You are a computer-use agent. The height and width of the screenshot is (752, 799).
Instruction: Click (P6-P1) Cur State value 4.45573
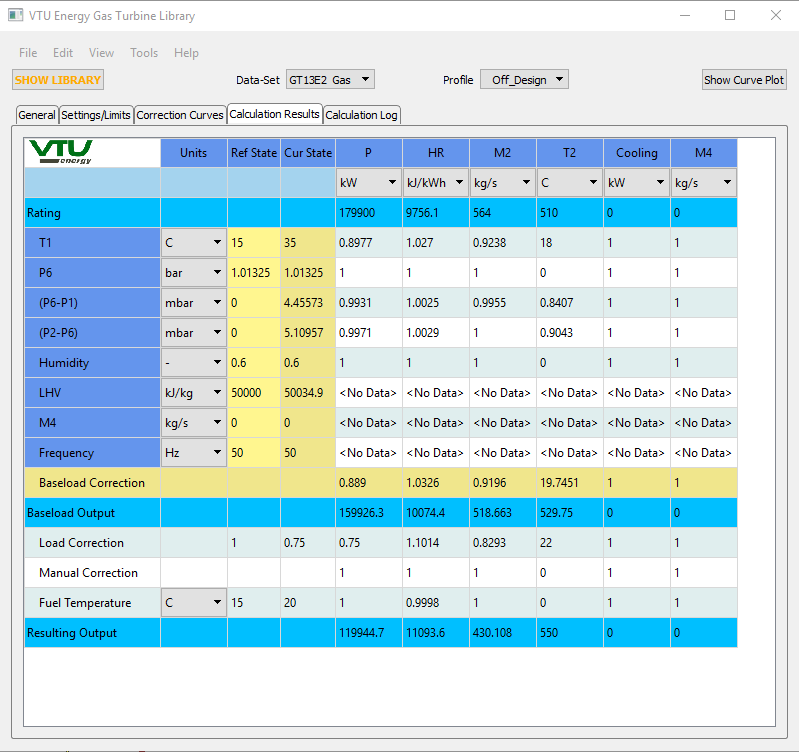coord(308,303)
